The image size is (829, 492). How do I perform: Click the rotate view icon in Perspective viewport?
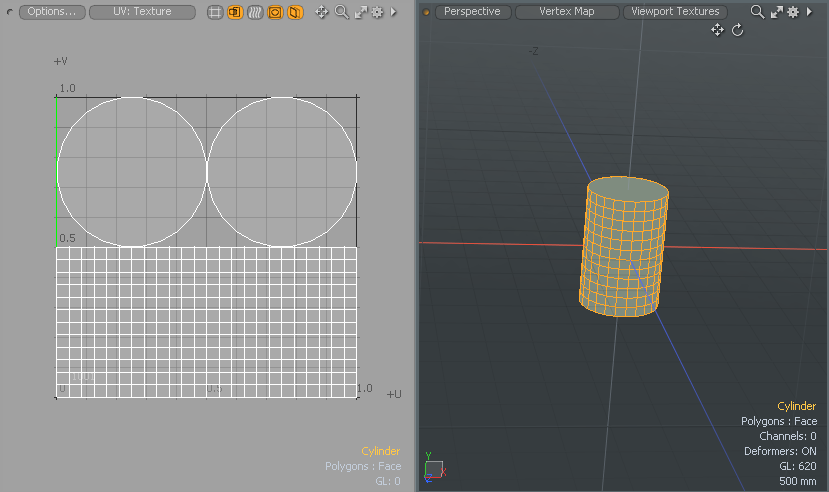click(x=738, y=30)
